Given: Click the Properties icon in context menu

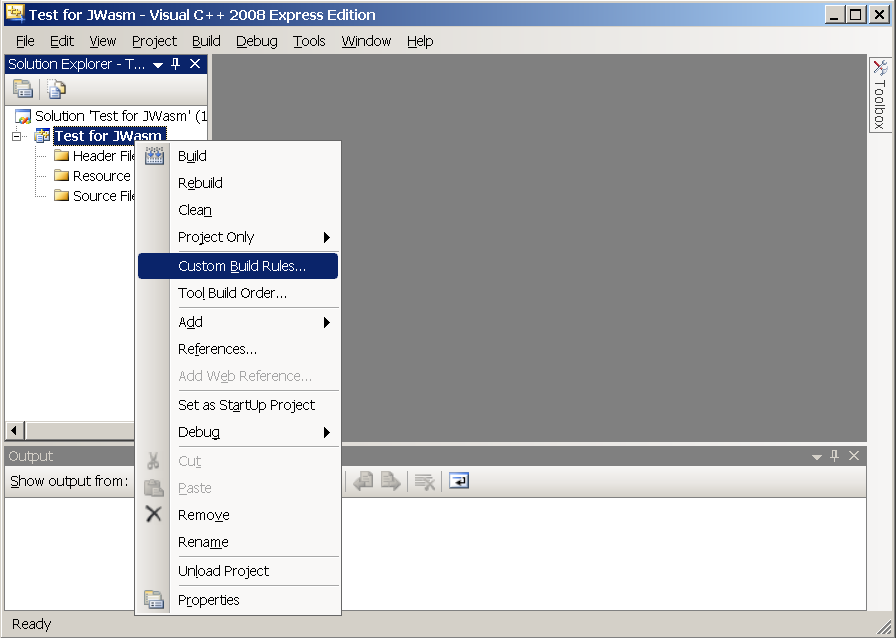Looking at the screenshot, I should tap(154, 599).
